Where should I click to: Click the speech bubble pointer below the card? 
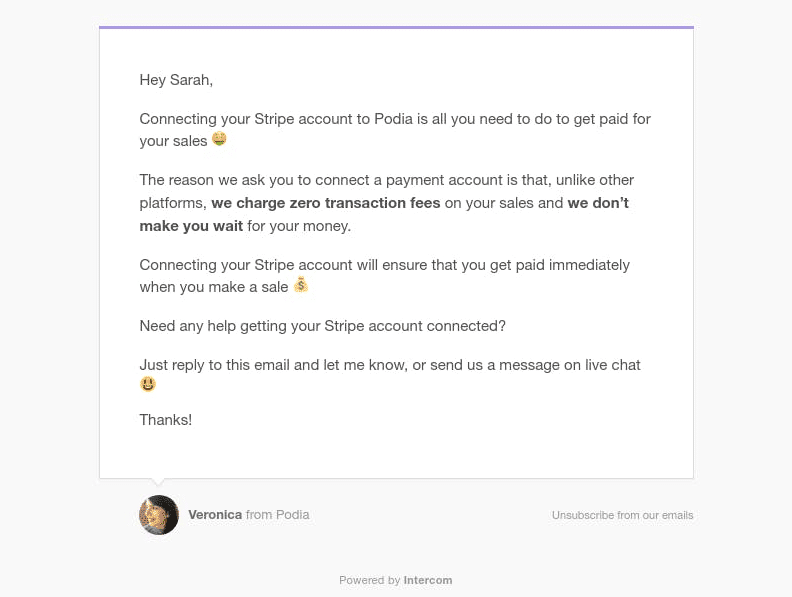pyautogui.click(x=159, y=482)
